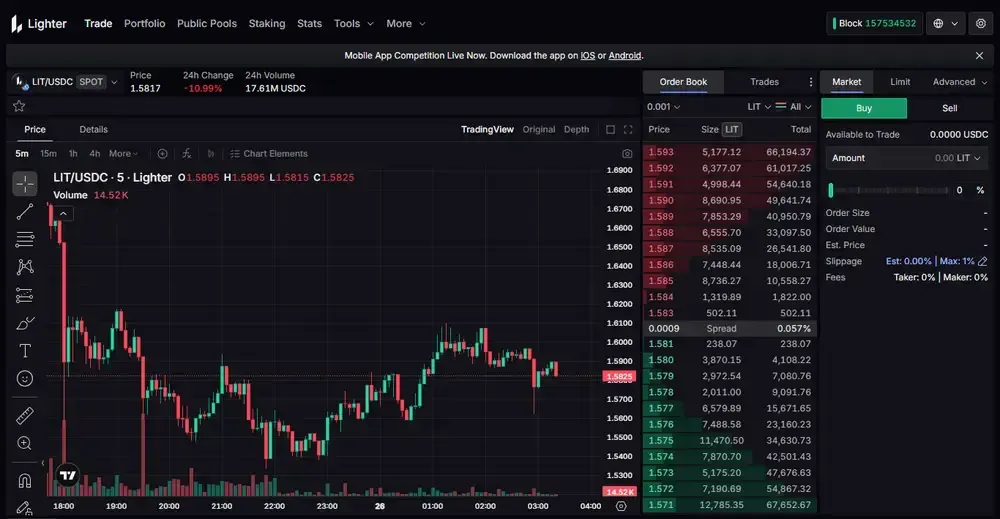Image resolution: width=1000 pixels, height=519 pixels.
Task: Switch to the Trades tab
Action: coord(764,82)
